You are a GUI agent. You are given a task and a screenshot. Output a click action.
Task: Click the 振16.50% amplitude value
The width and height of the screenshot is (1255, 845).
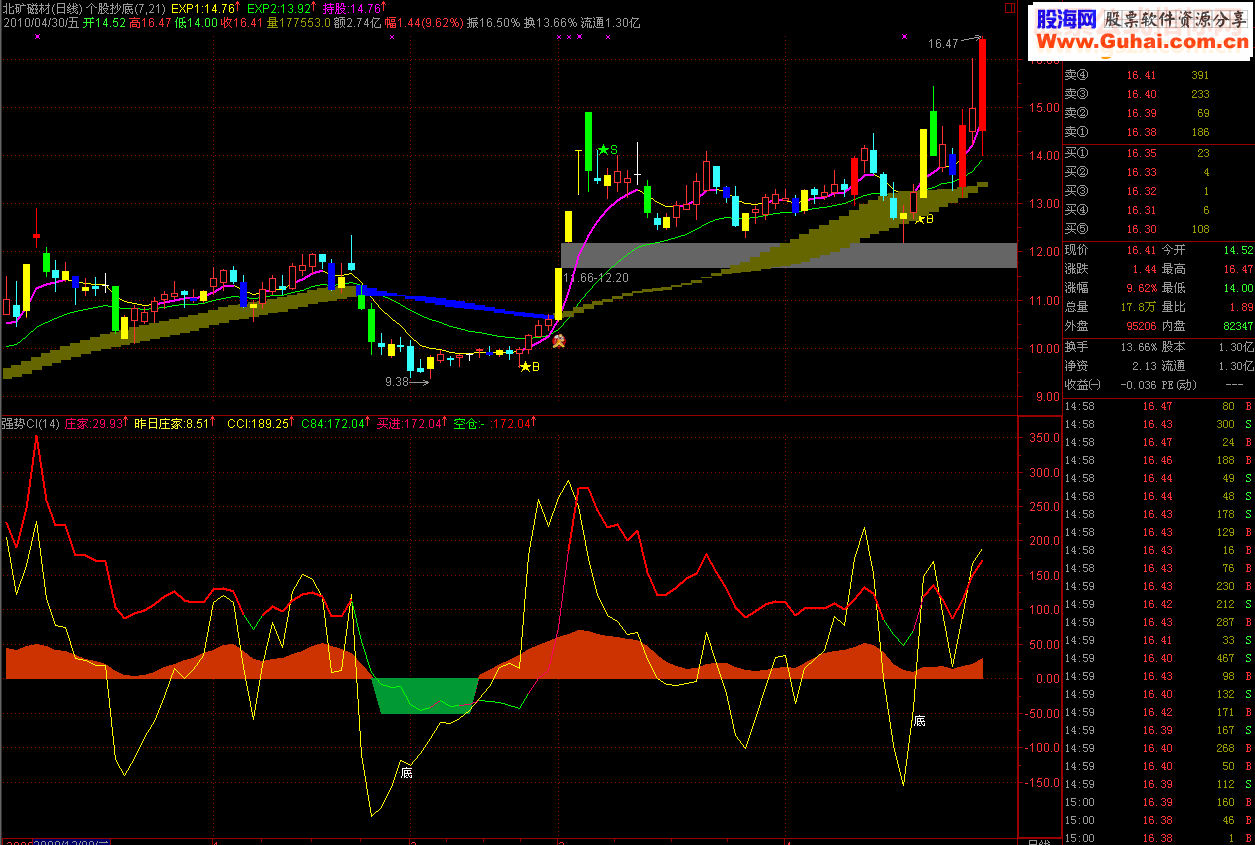point(491,22)
